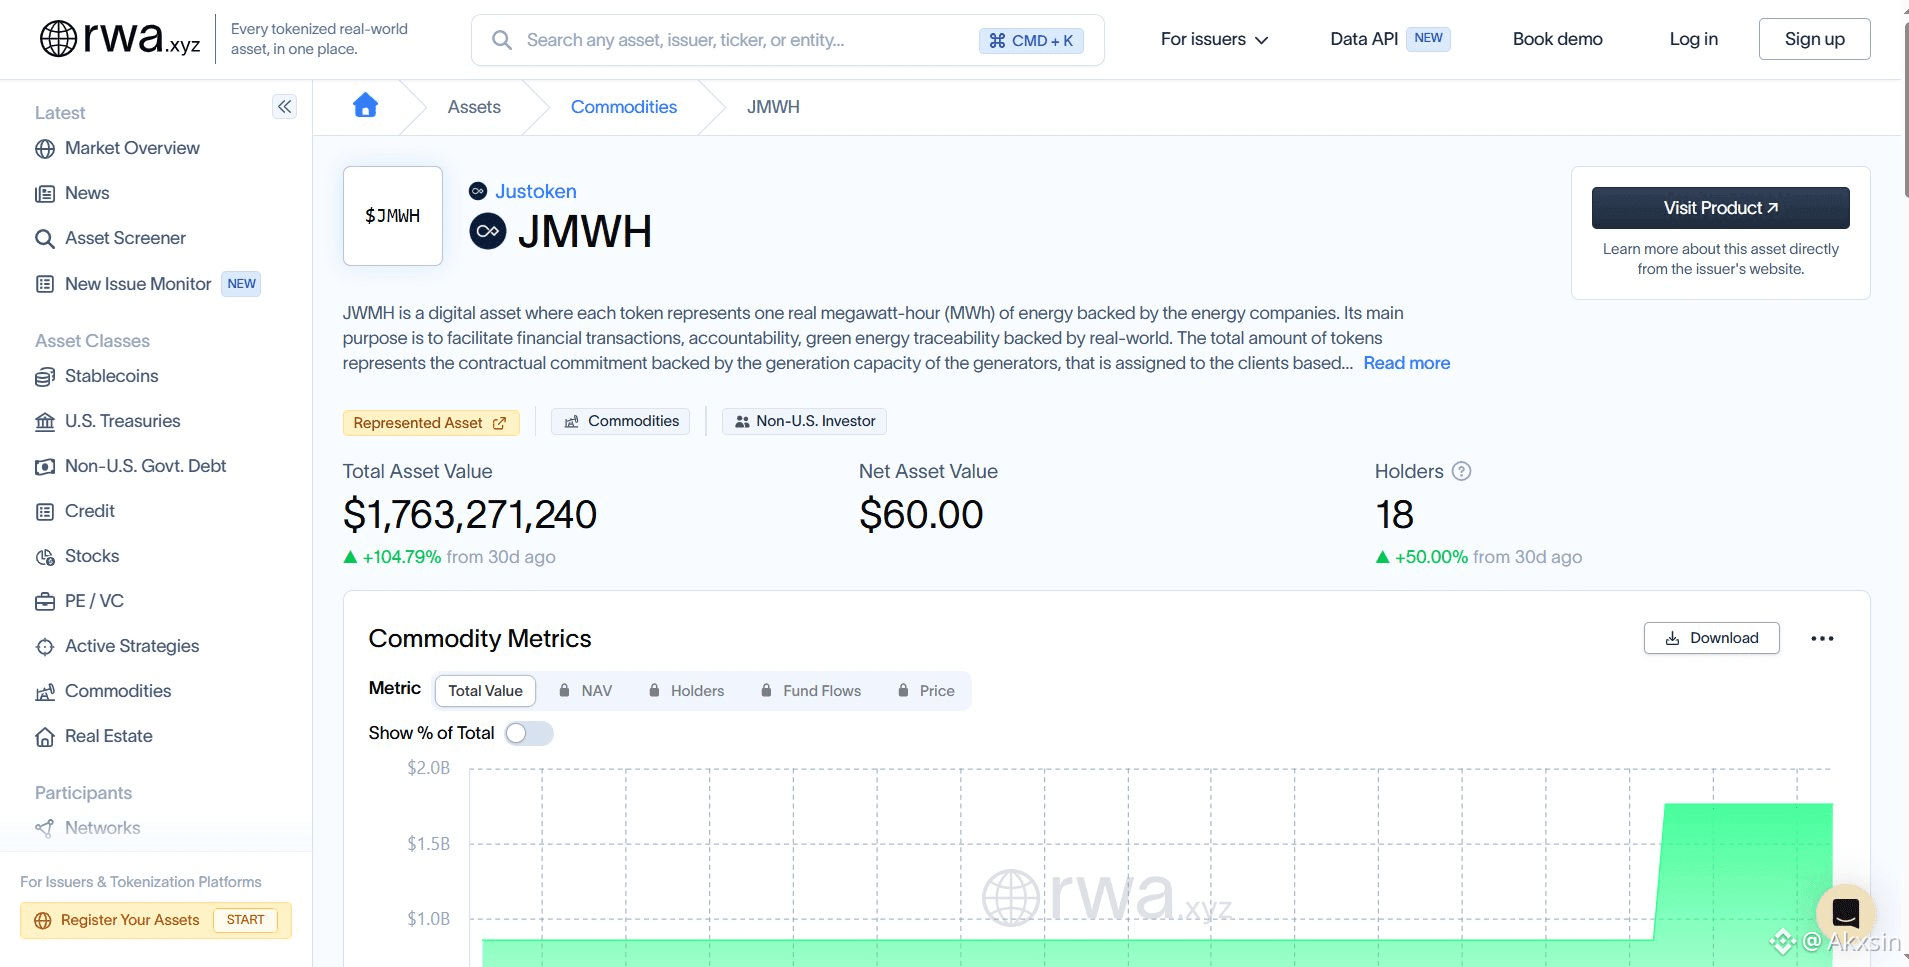Viewport: 1909px width, 967px height.
Task: Click the $JMWH asset logo thumbnail
Action: click(x=393, y=216)
